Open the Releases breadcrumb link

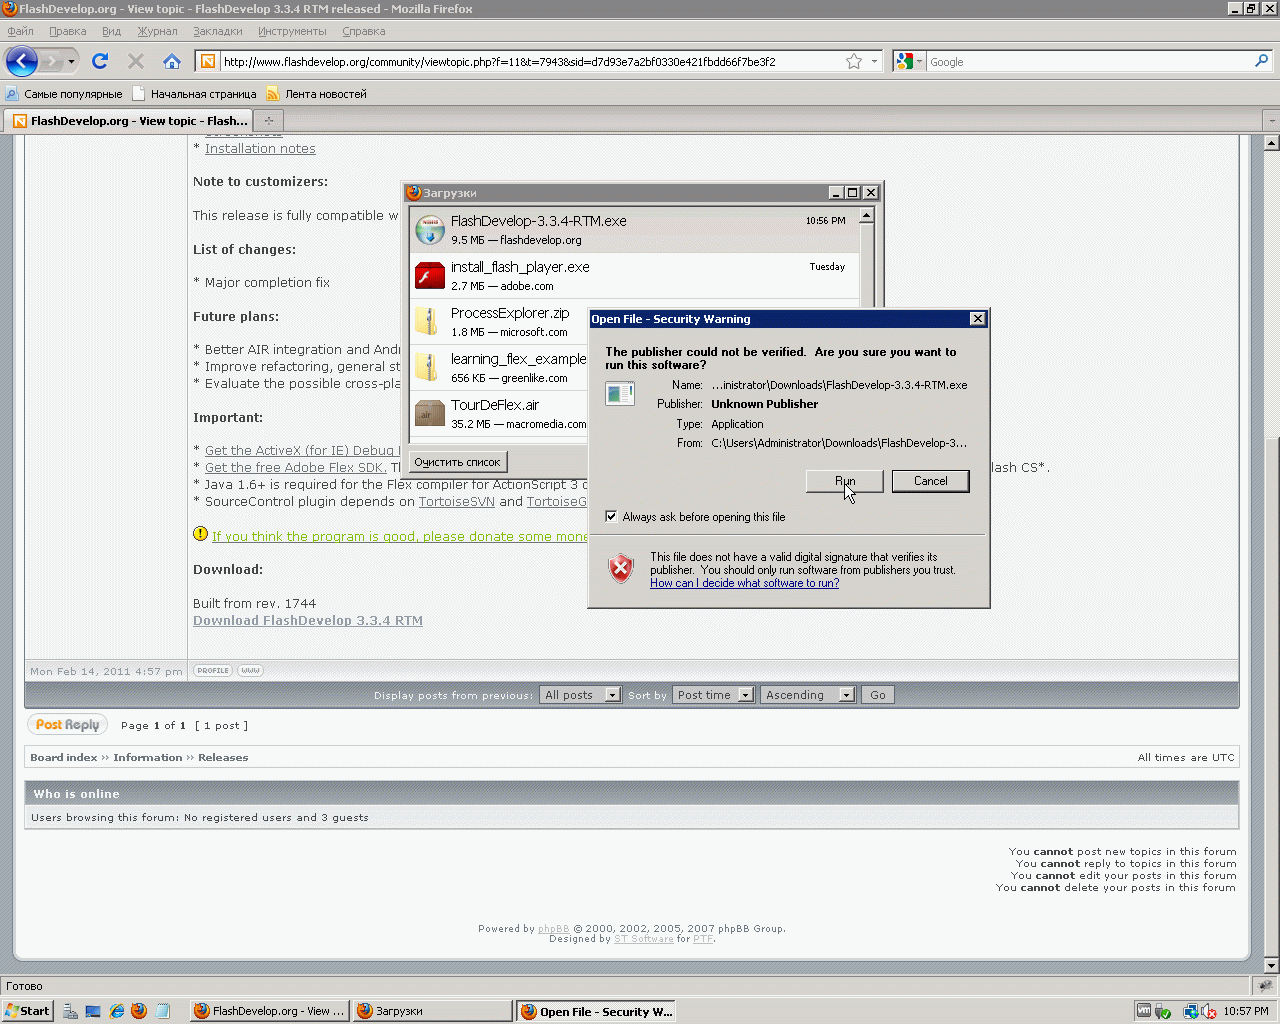pos(223,758)
